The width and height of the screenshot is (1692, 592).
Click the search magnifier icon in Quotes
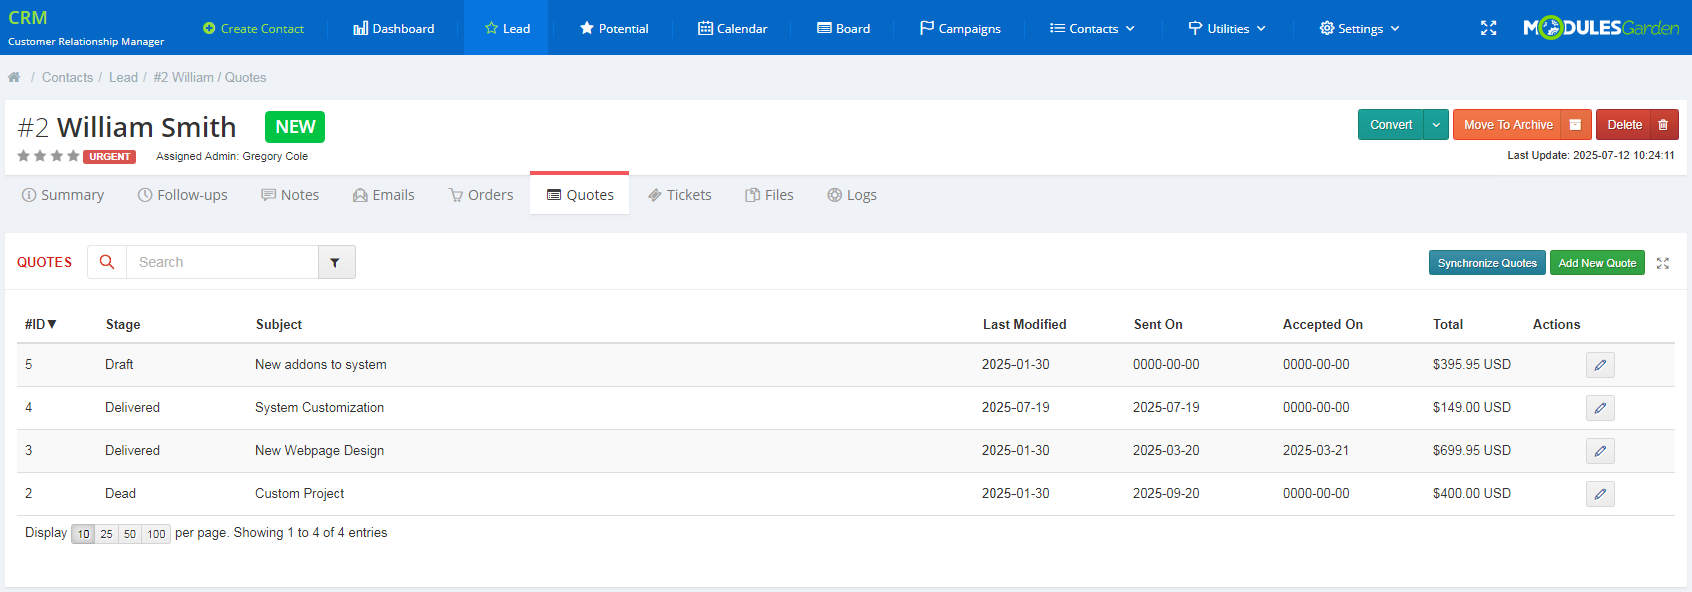[107, 262]
